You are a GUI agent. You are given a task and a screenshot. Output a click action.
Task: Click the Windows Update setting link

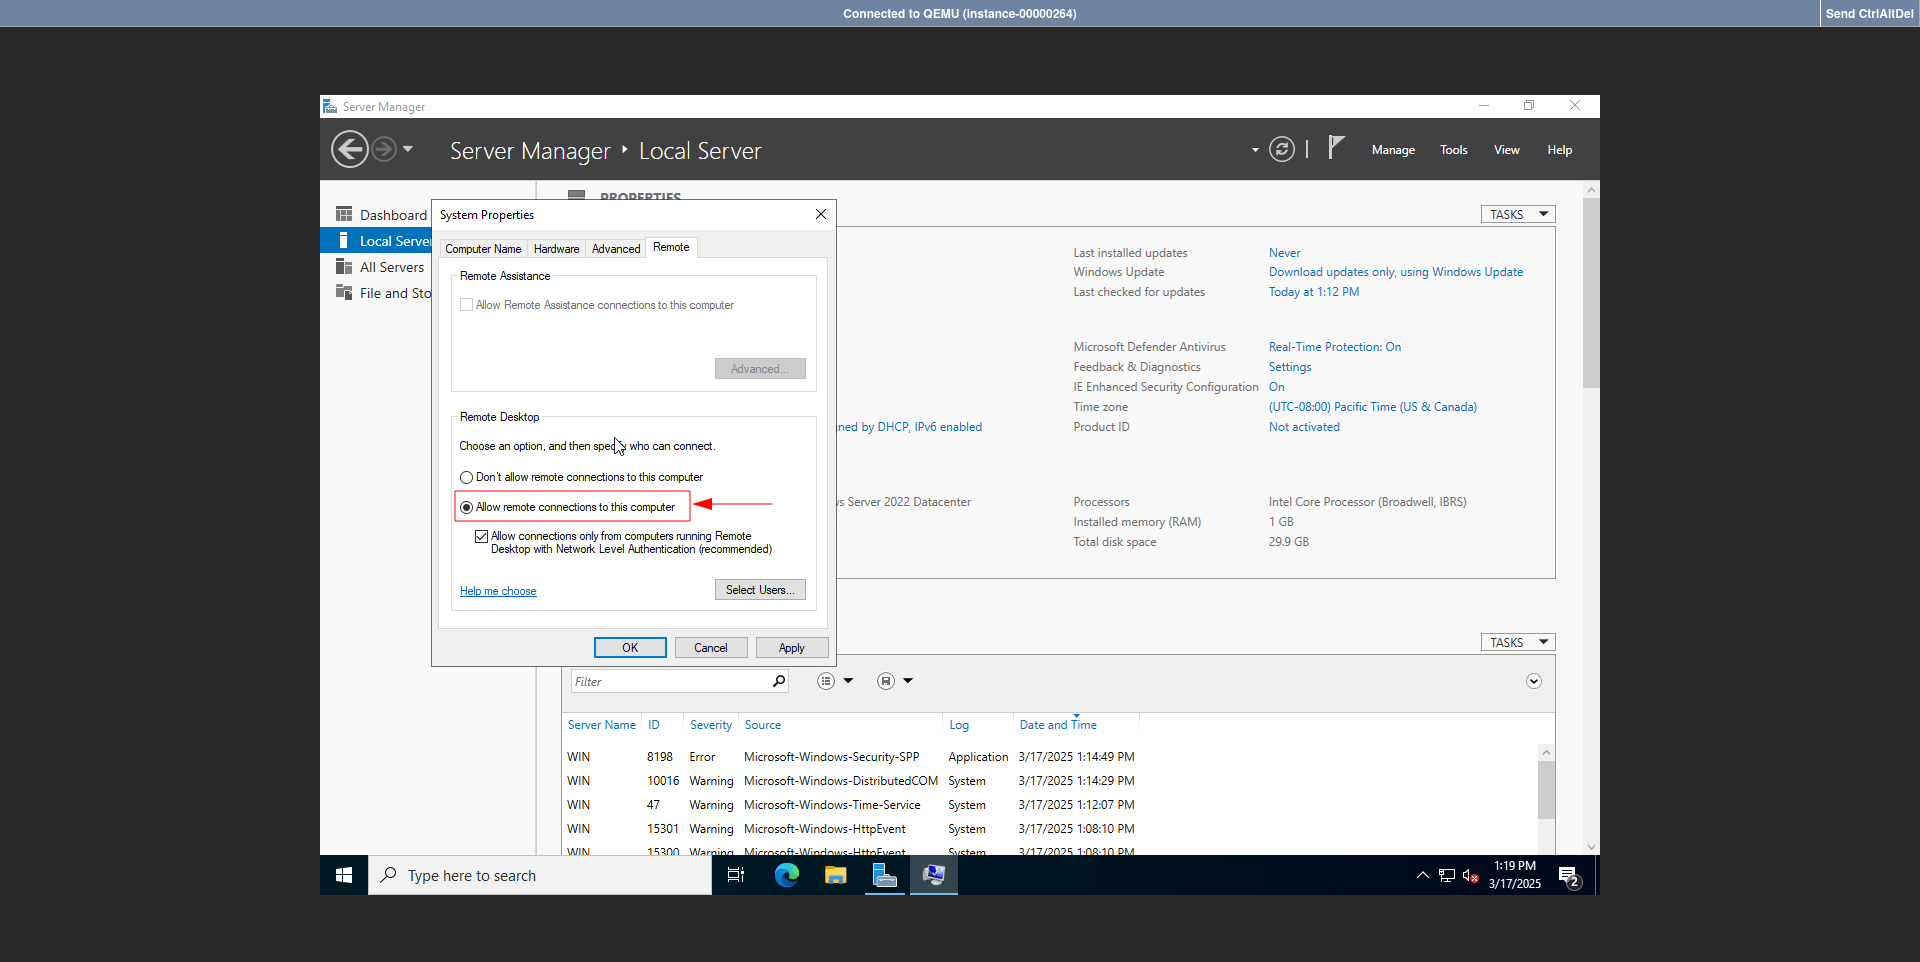pyautogui.click(x=1396, y=272)
